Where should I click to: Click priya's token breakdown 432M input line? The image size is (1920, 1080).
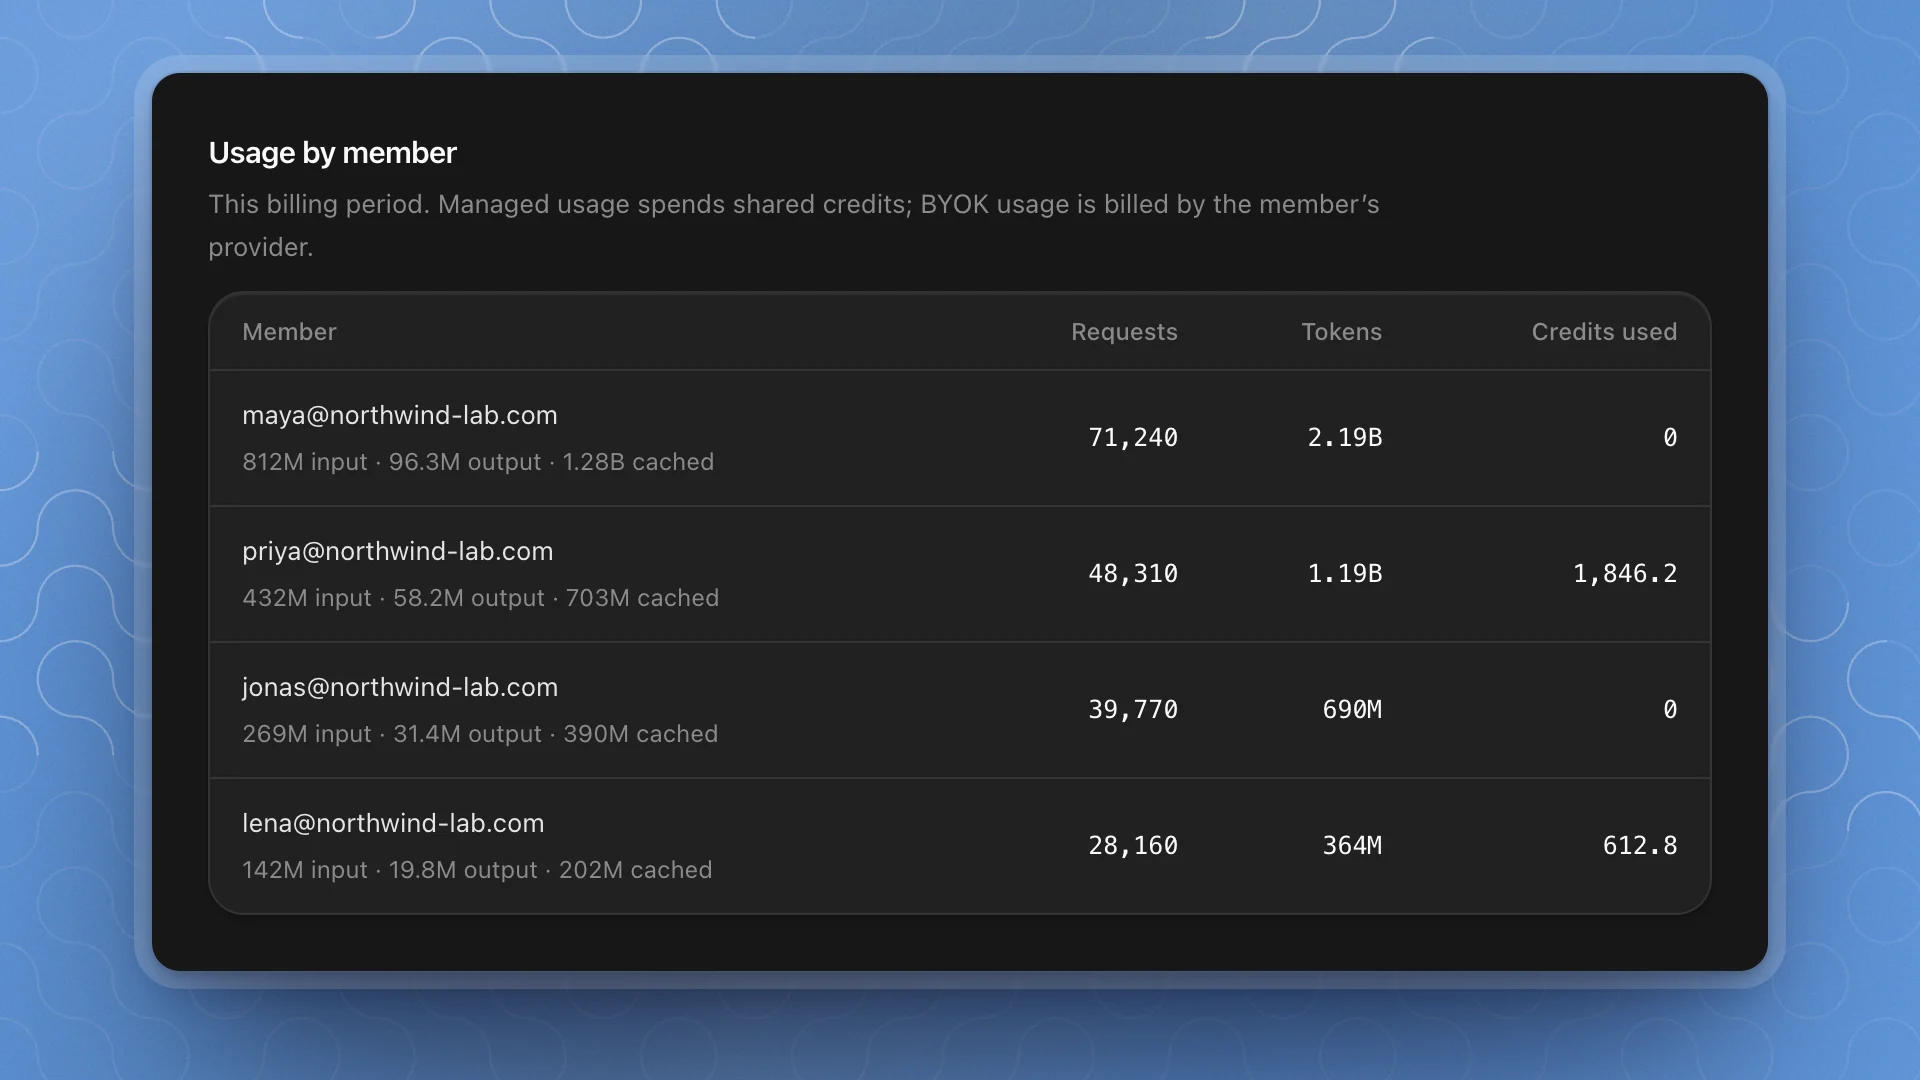click(480, 598)
